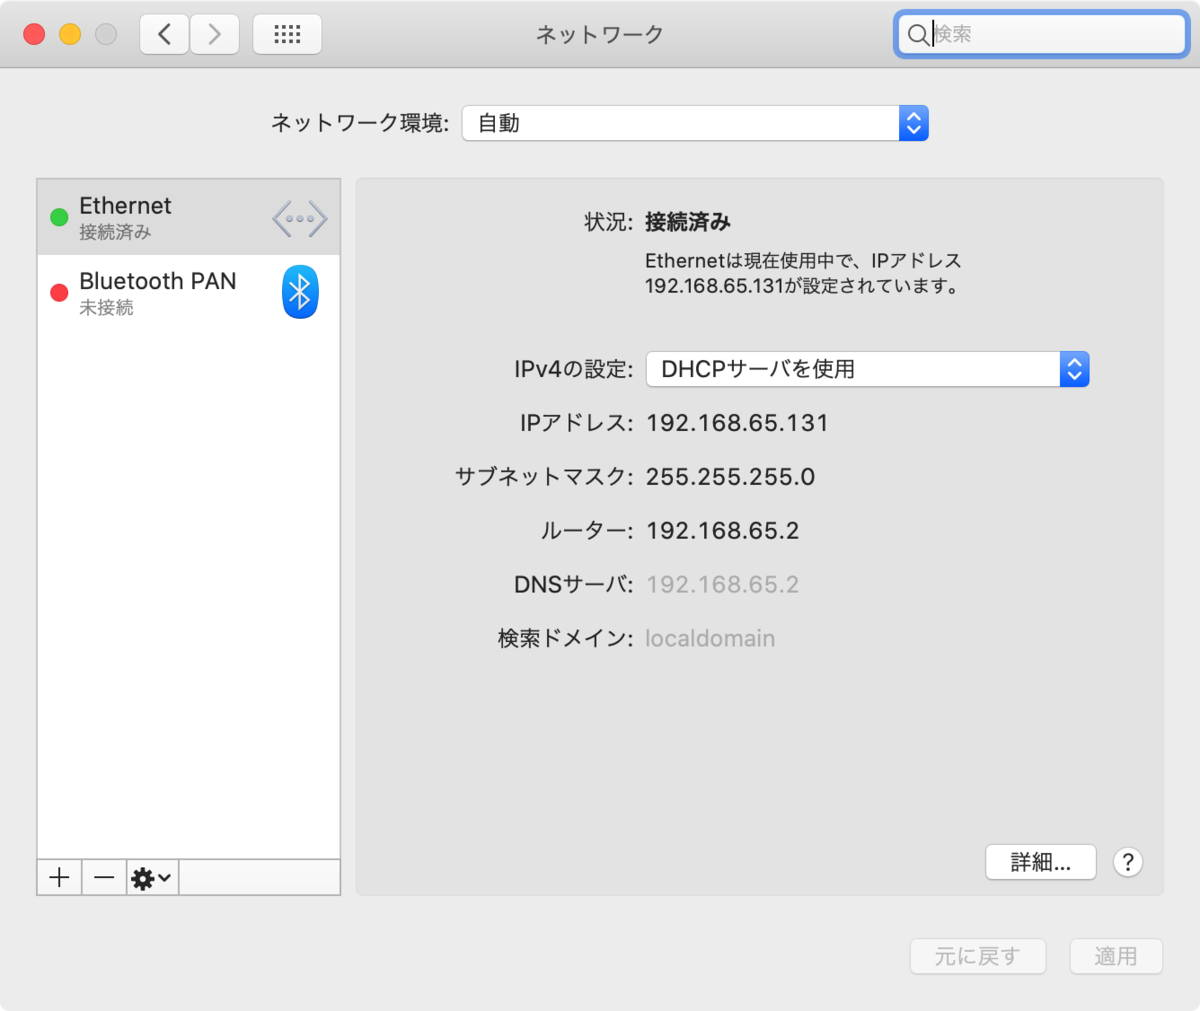The height and width of the screenshot is (1011, 1200).
Task: Click the magnifier icon in the search field
Action: click(x=917, y=35)
